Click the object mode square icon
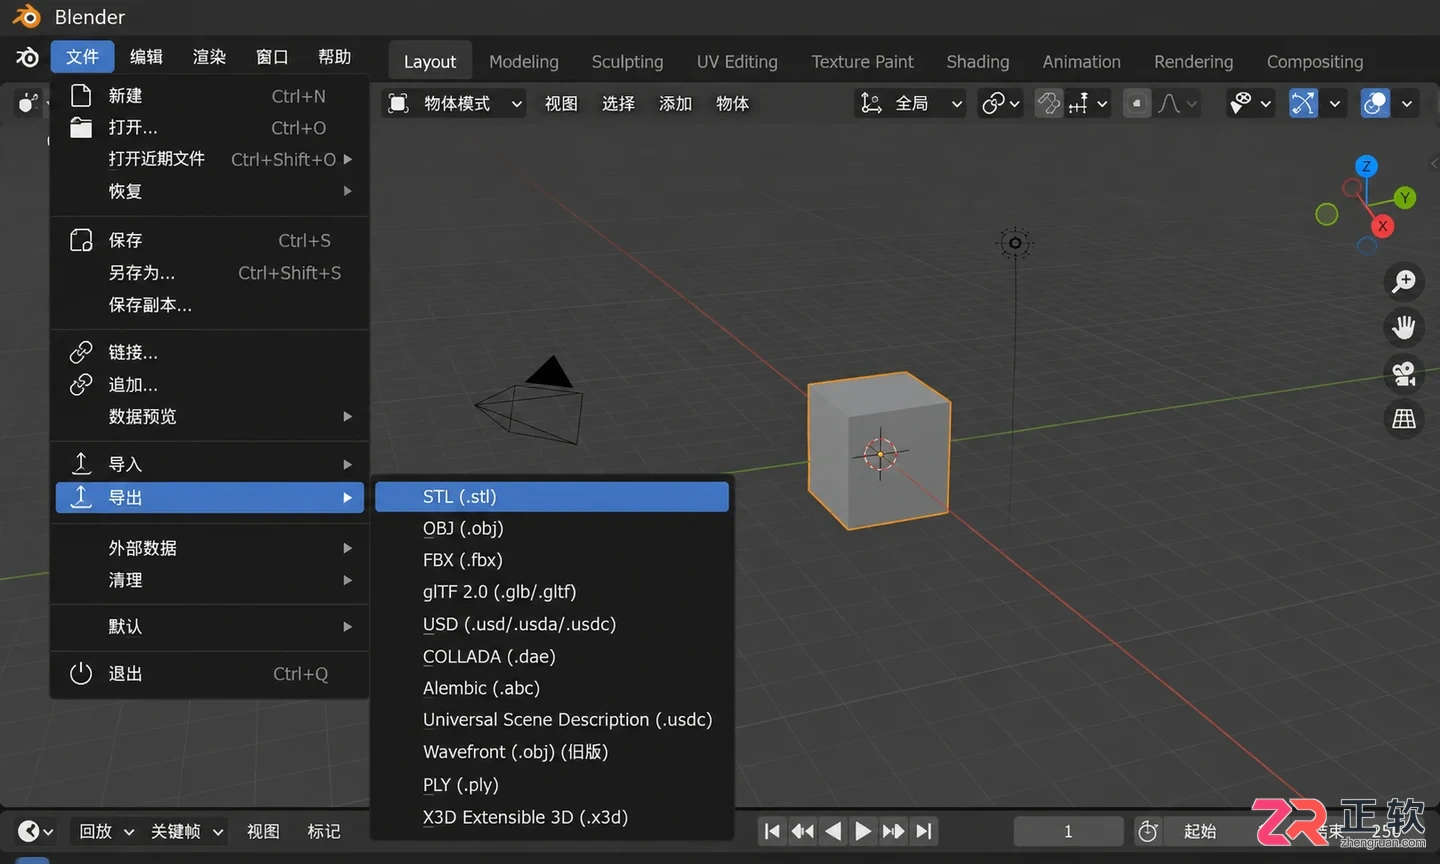 (398, 103)
